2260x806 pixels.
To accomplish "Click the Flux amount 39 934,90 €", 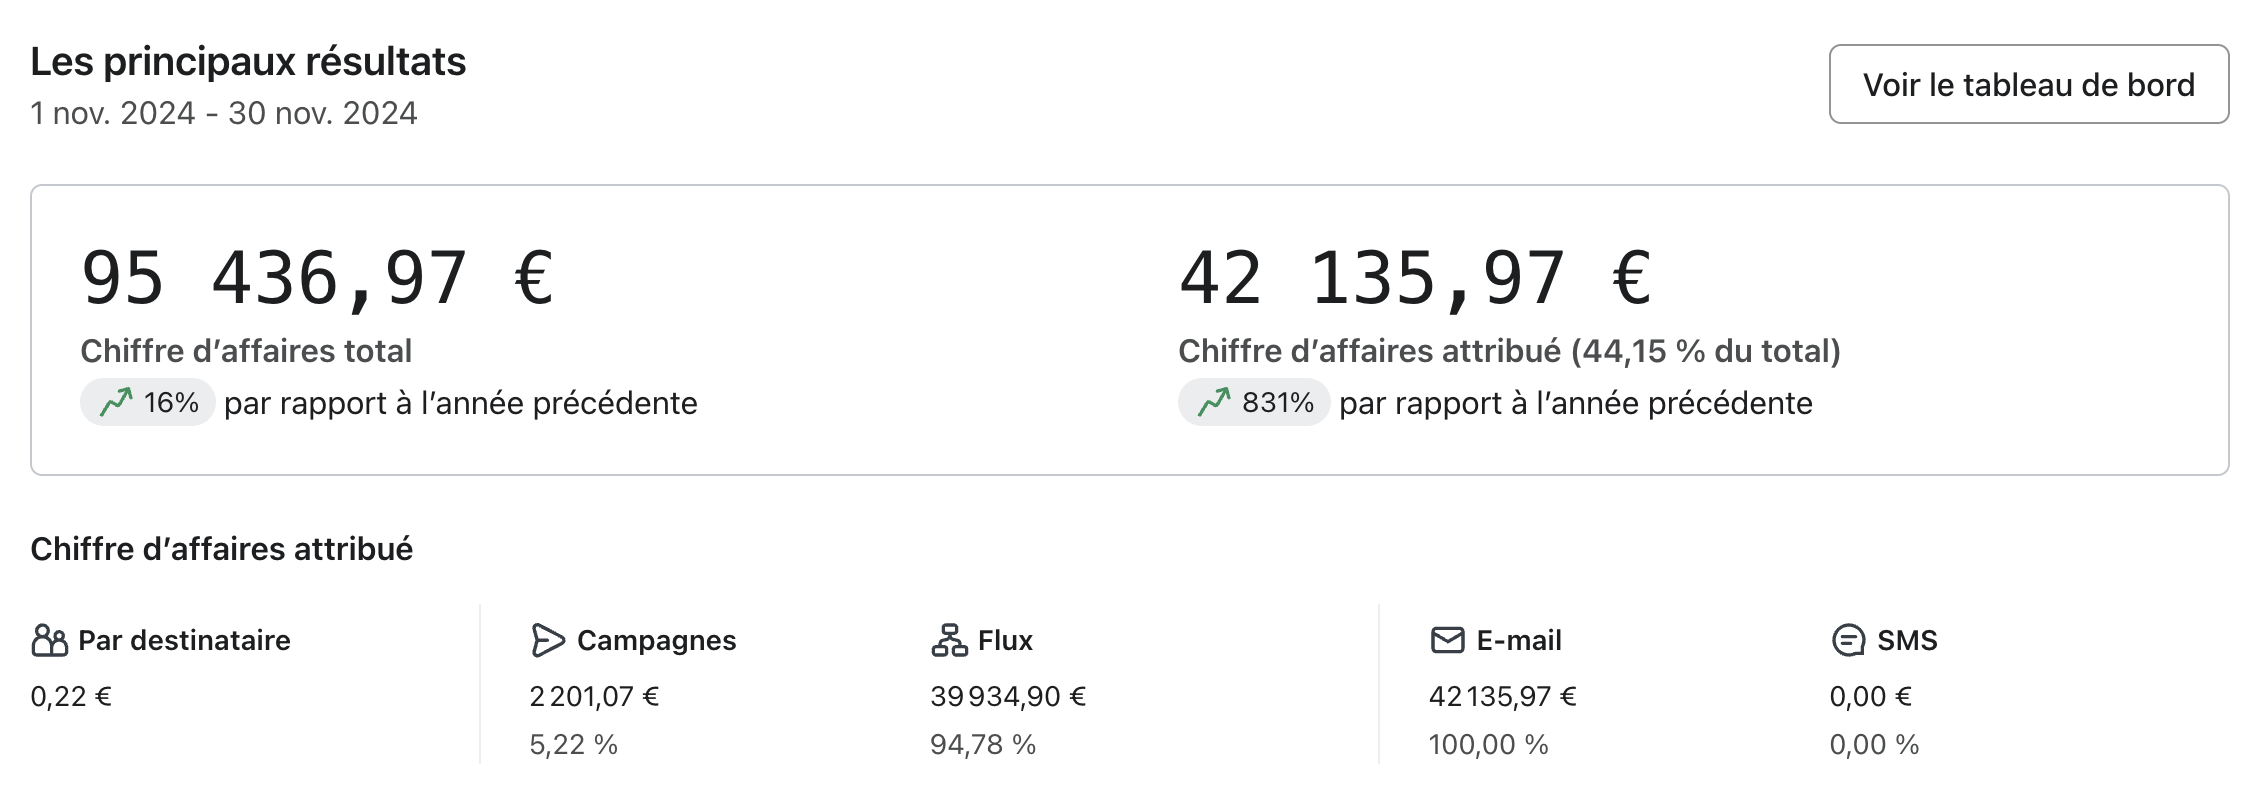I will click(1007, 696).
